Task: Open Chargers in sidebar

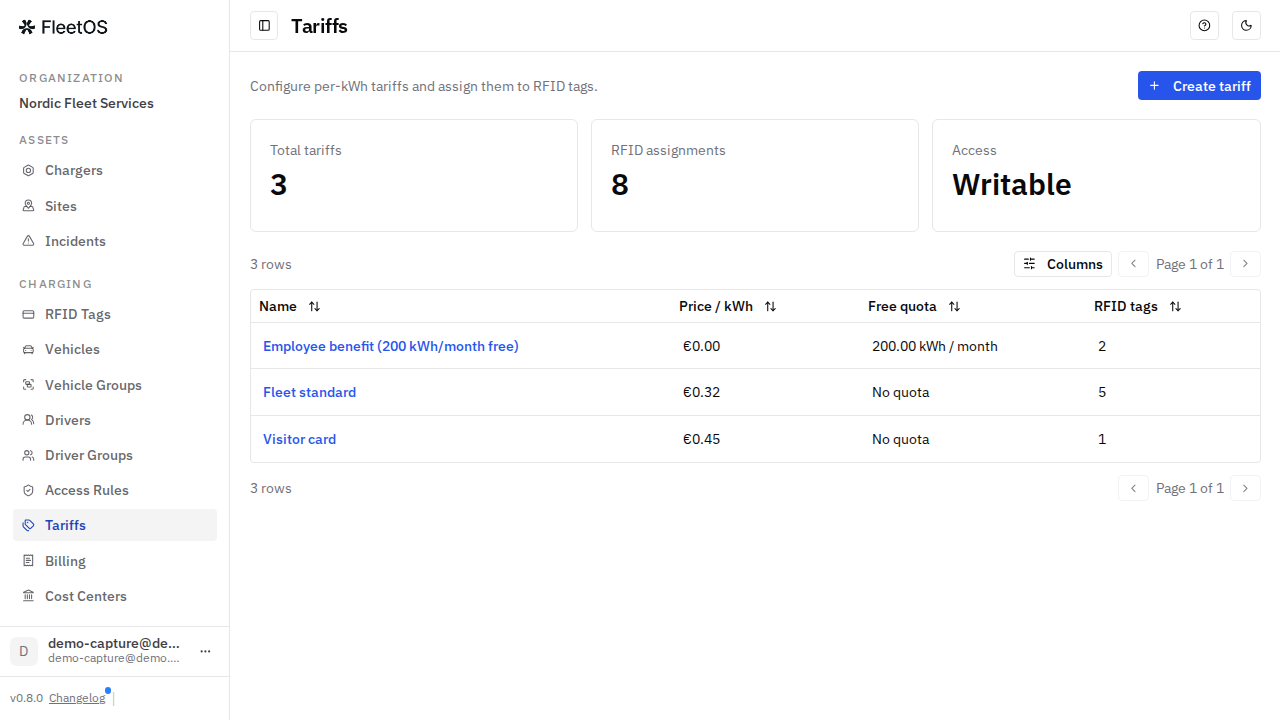Action: click(x=115, y=171)
